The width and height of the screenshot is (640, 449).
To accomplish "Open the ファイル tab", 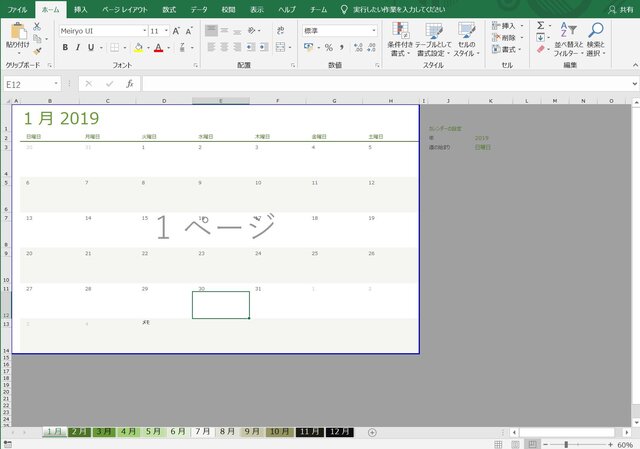I will click(17, 9).
